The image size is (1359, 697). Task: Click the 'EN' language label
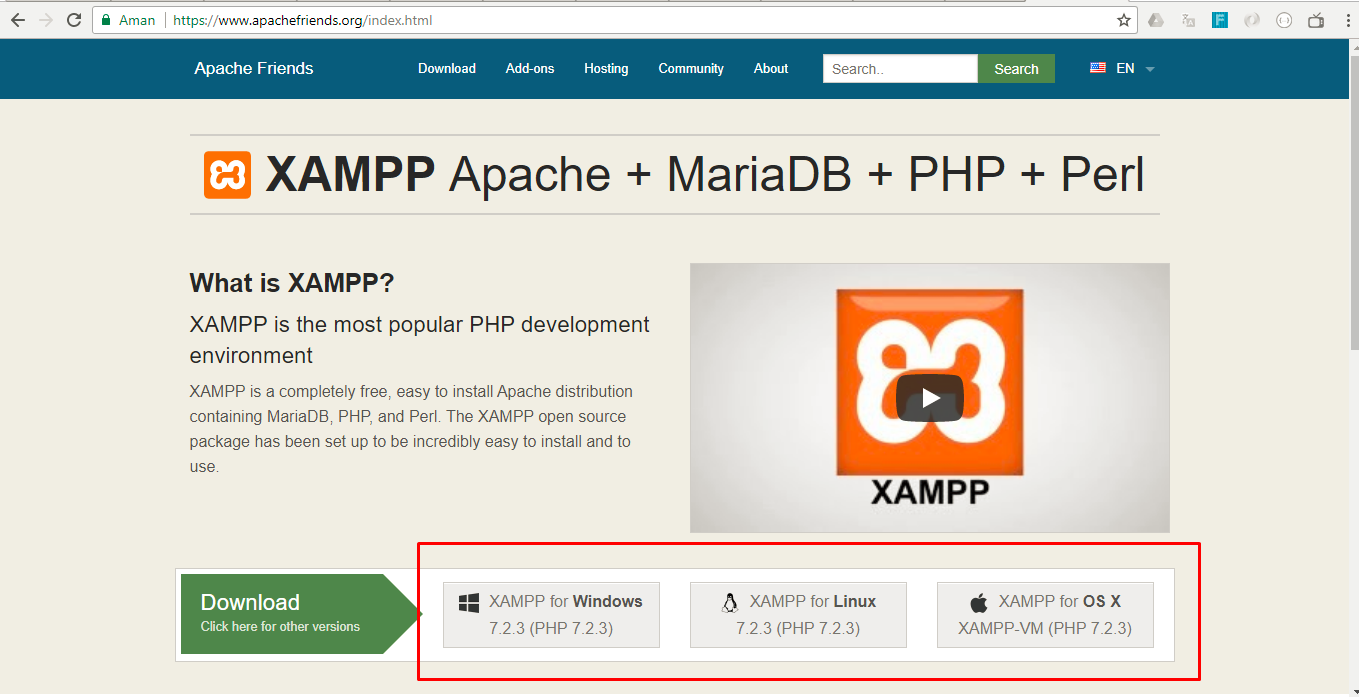1125,68
